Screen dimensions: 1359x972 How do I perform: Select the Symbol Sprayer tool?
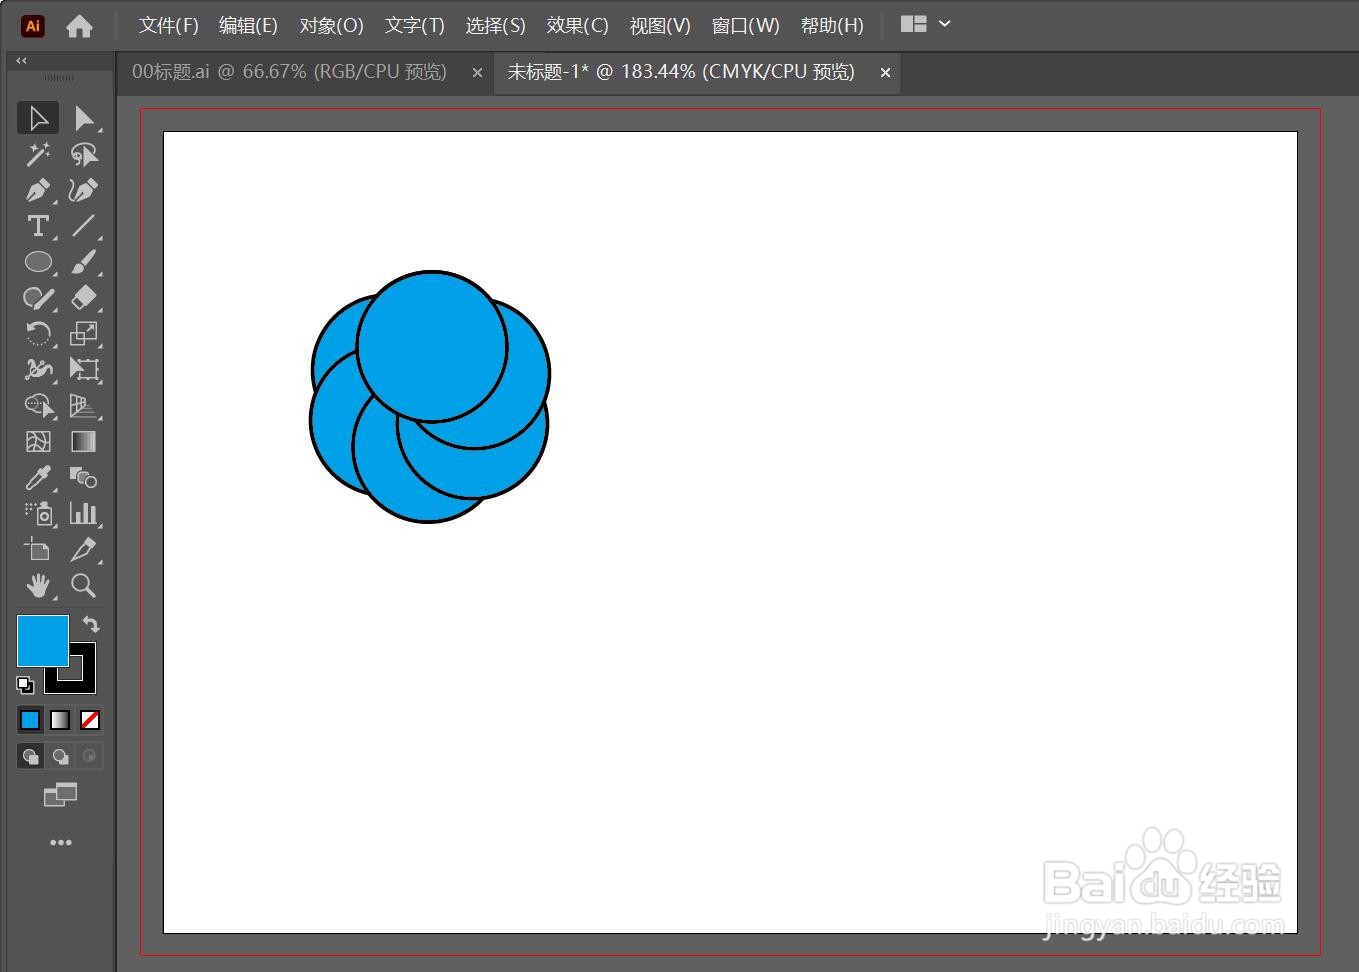(38, 514)
